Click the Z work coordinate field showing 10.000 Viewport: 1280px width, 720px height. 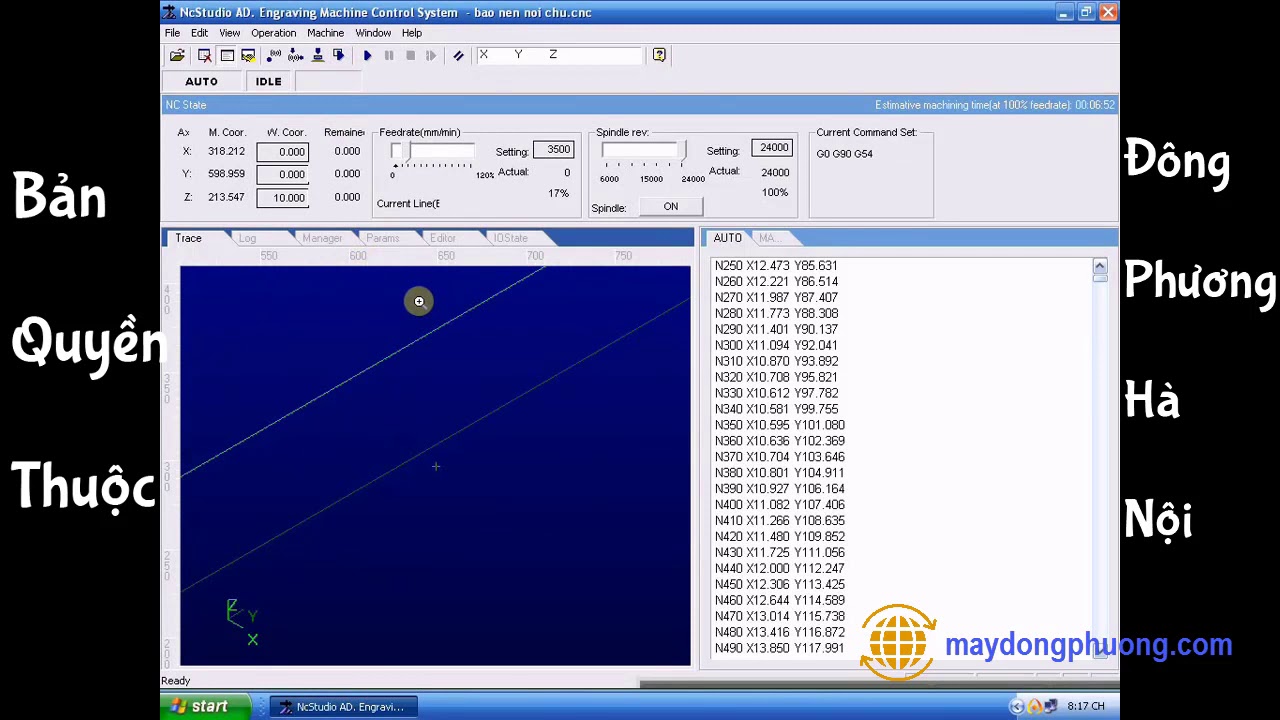coord(282,198)
